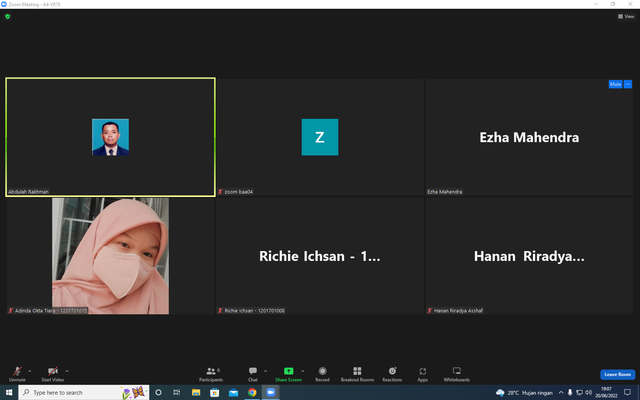640x400 pixels.
Task: Open Whiteboards
Action: point(457,374)
